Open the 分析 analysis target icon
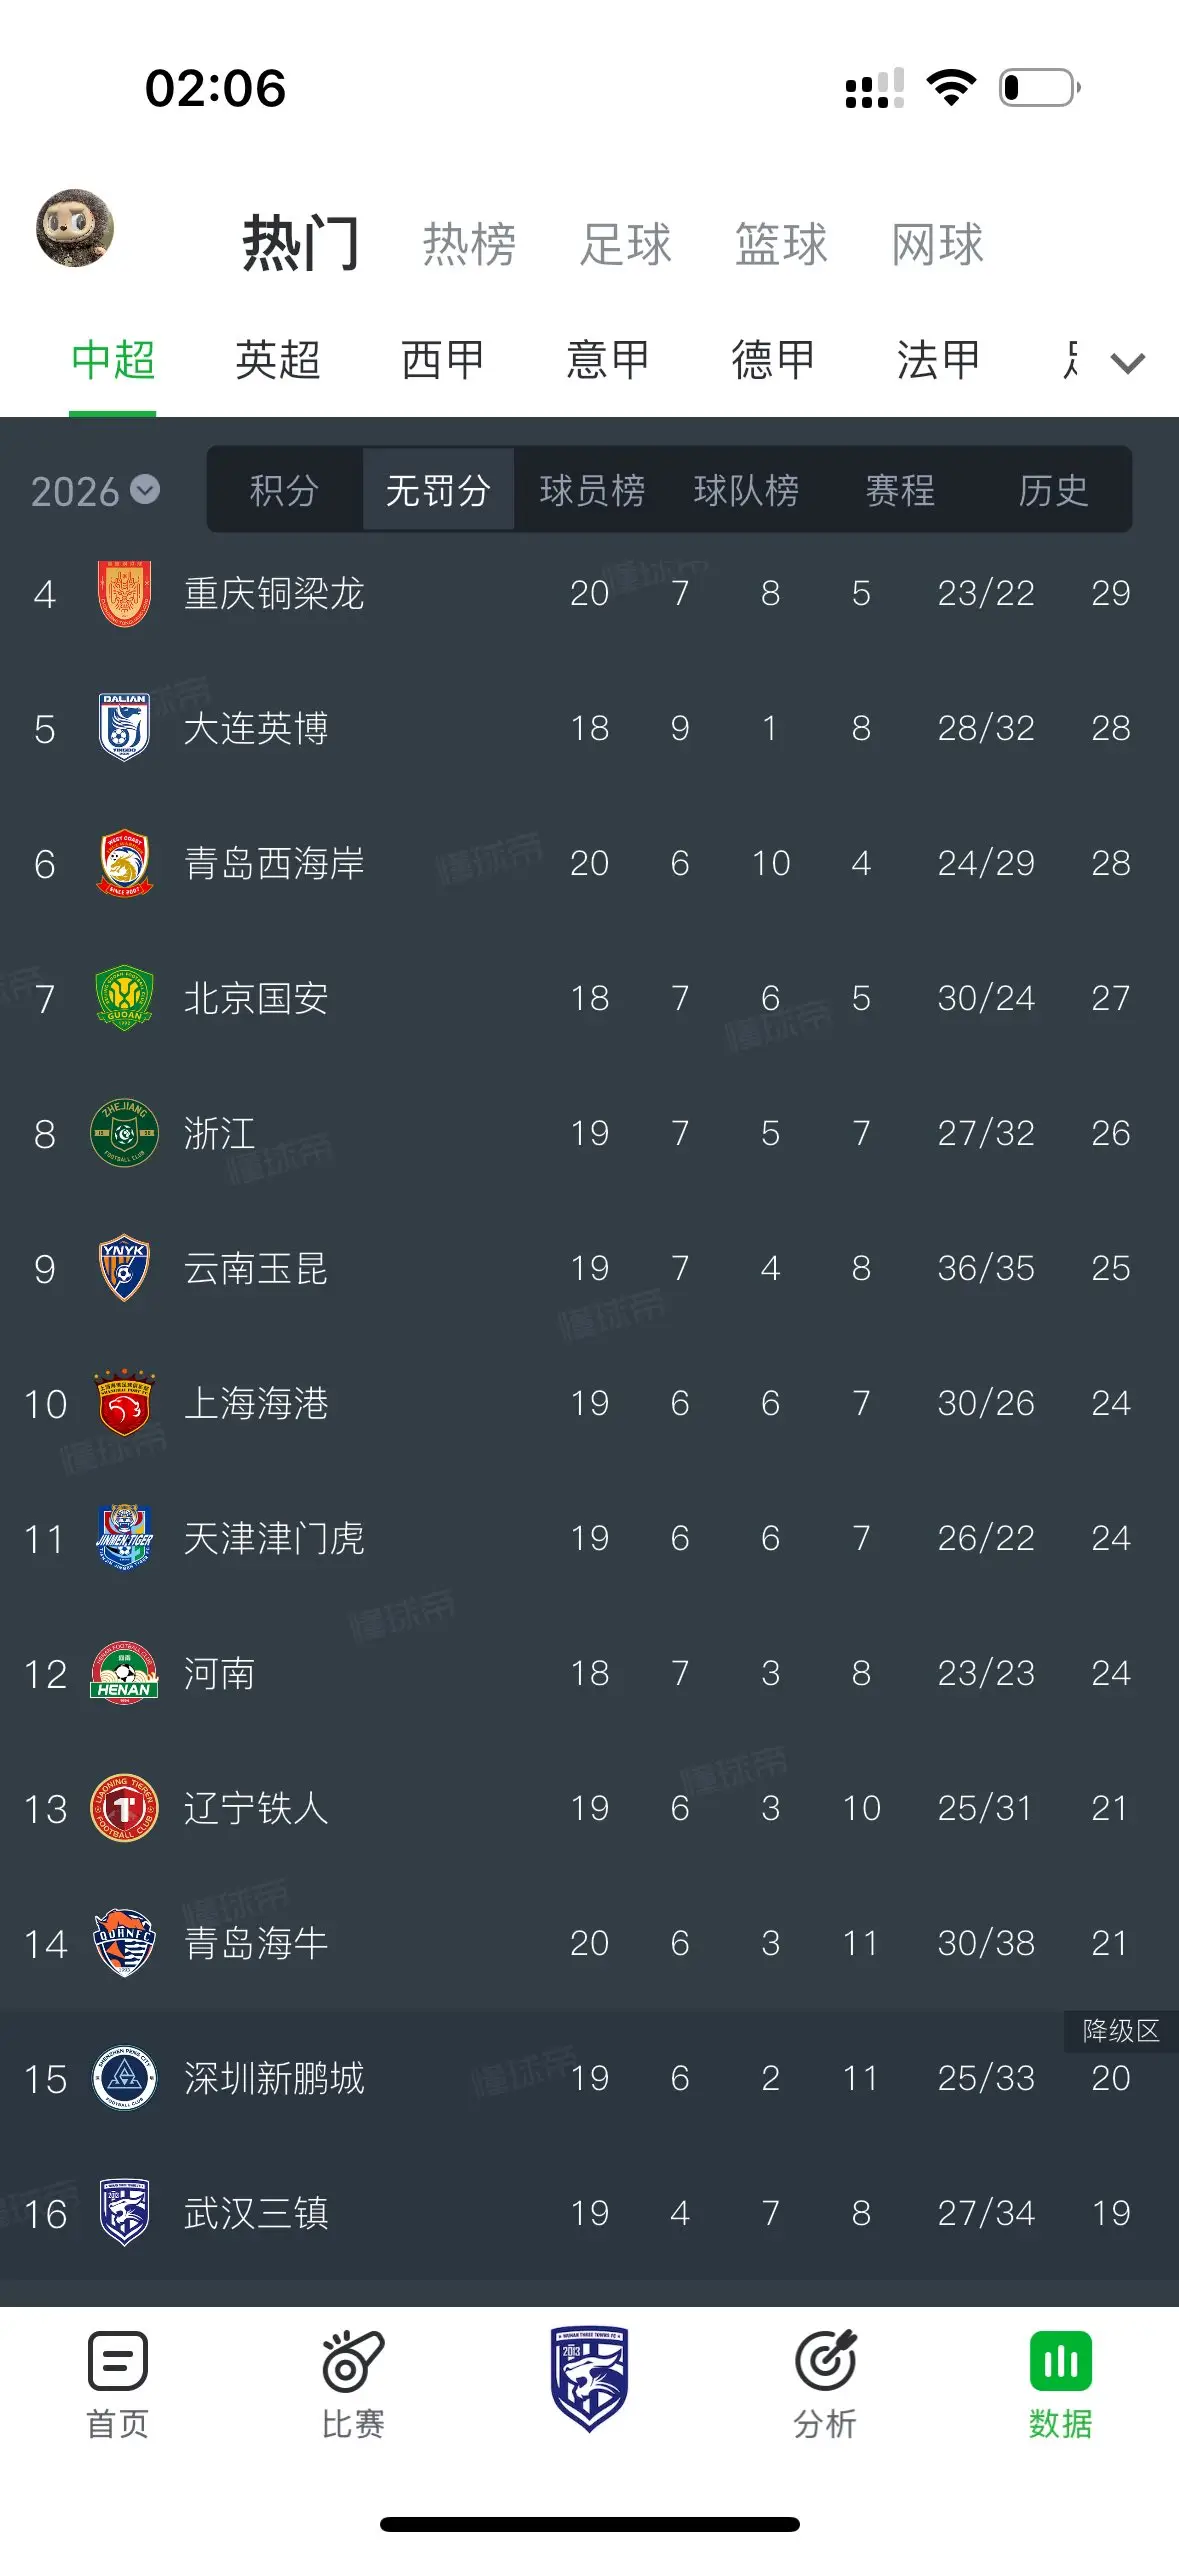Viewport: 1179px width, 2556px height. (825, 2361)
